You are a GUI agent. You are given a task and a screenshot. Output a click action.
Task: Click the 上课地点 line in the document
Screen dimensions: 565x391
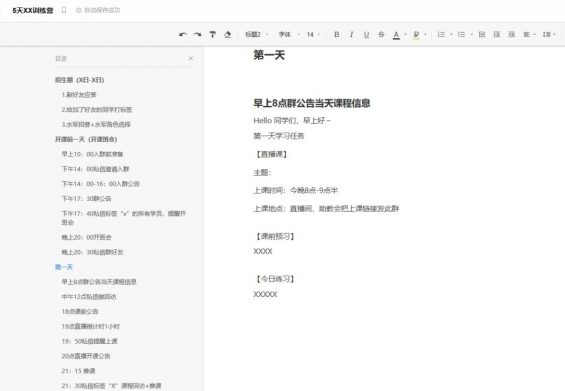coord(326,209)
